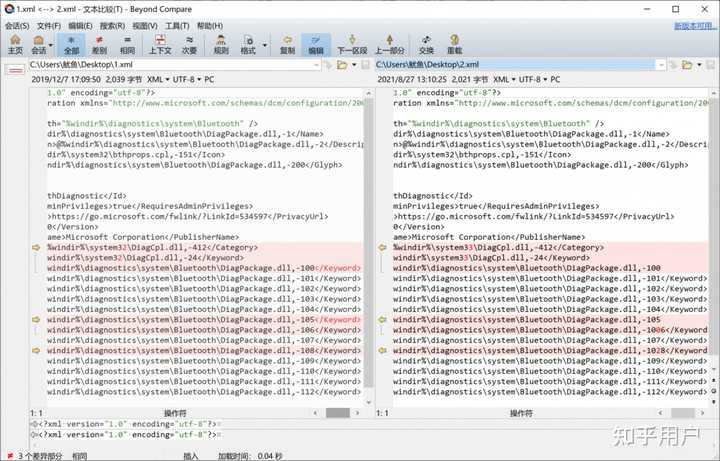Click the 加载时间: 0.04 秒 status text
Viewport: 720px width, 461px height.
[x=250, y=456]
